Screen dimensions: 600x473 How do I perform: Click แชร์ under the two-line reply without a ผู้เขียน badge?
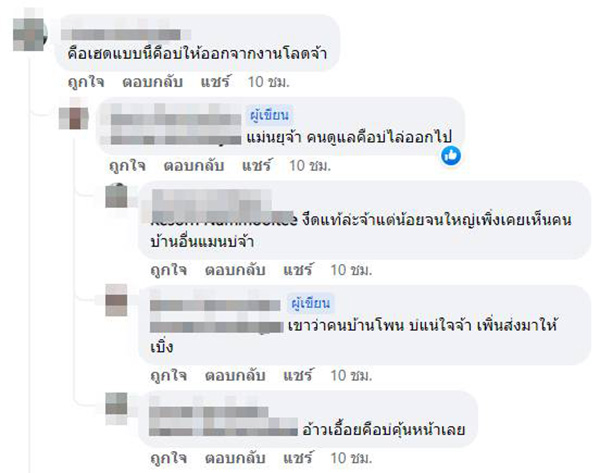coord(298,270)
